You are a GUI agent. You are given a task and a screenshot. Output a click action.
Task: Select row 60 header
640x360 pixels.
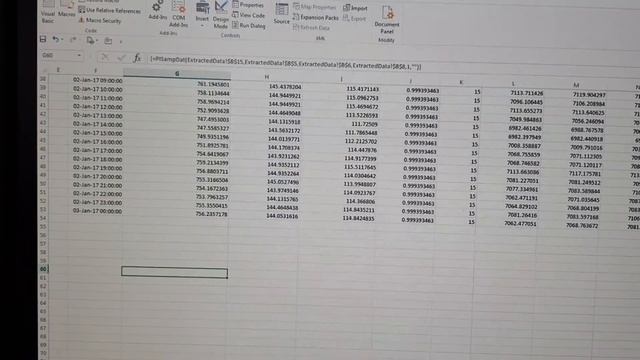pyautogui.click(x=43, y=269)
